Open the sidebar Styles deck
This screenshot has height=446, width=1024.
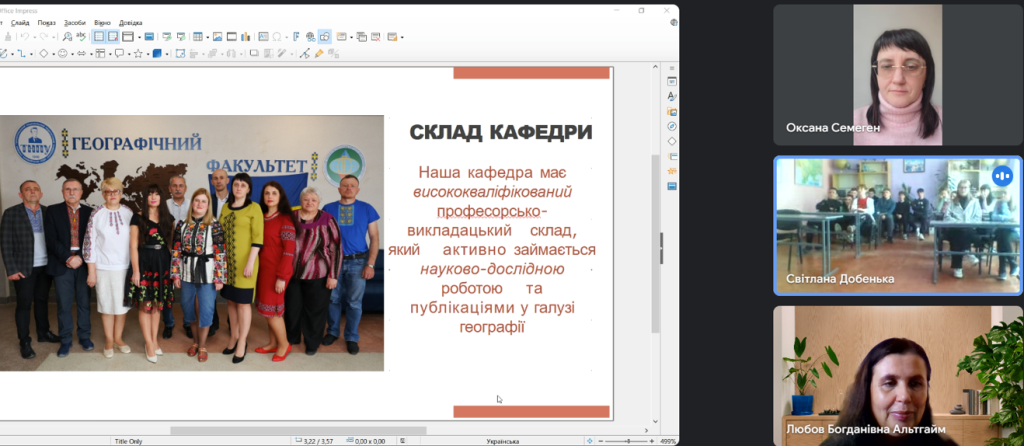click(x=672, y=96)
